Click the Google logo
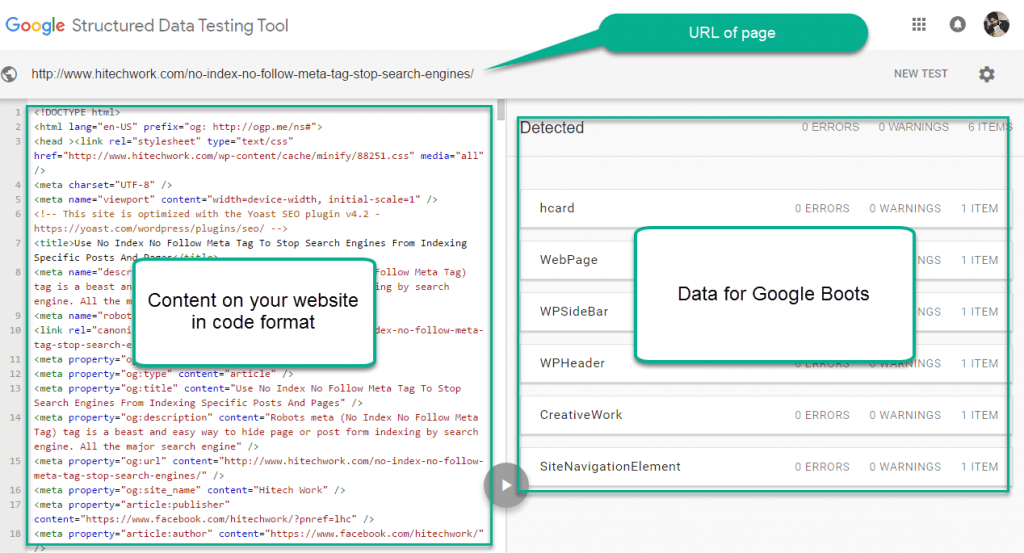 35,26
